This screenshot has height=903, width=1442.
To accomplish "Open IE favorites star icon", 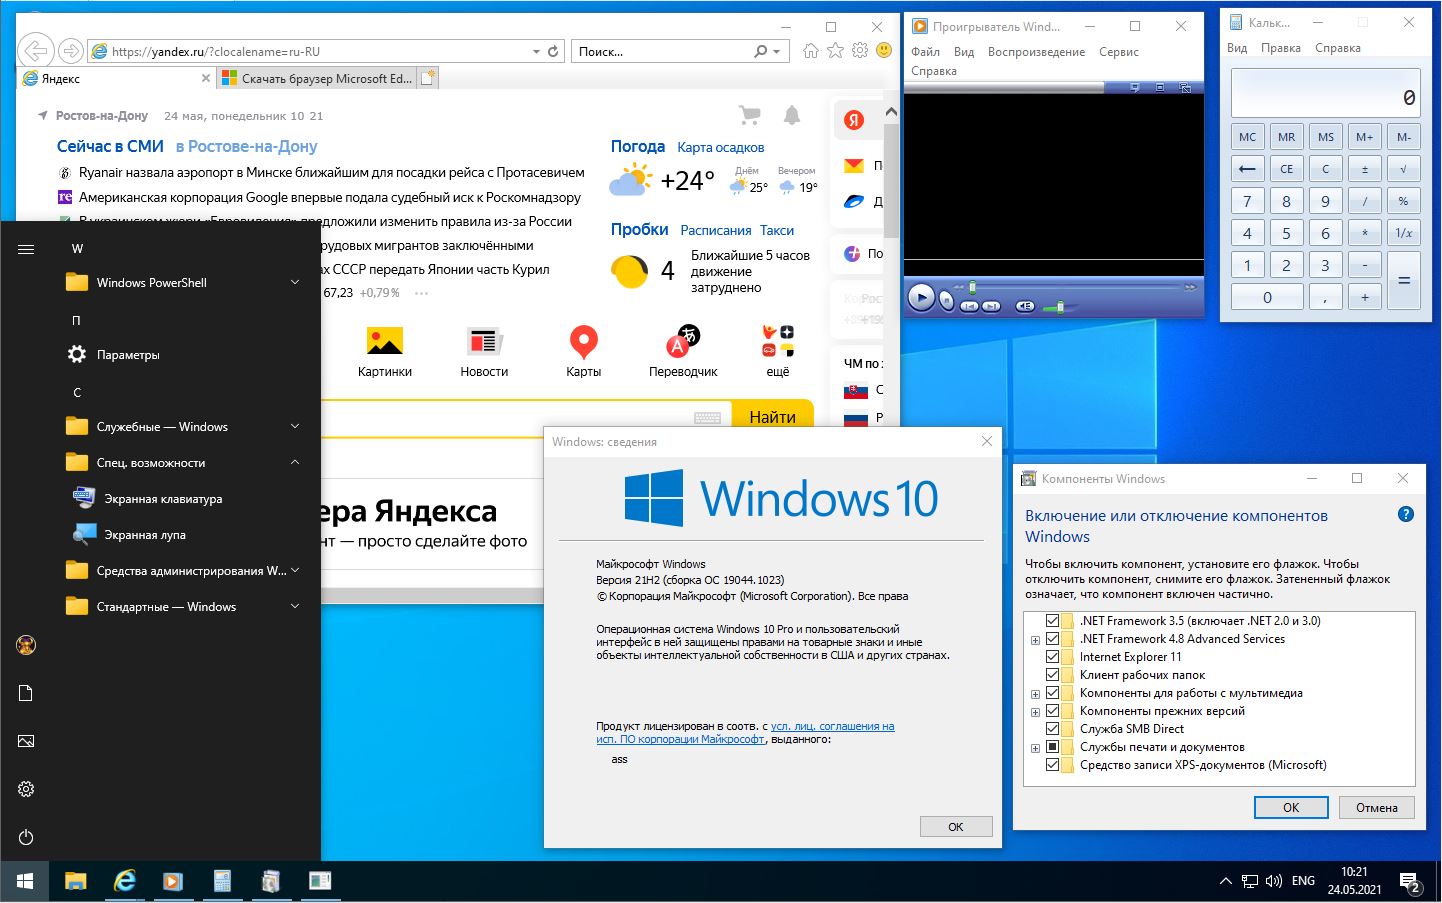I will (x=835, y=50).
